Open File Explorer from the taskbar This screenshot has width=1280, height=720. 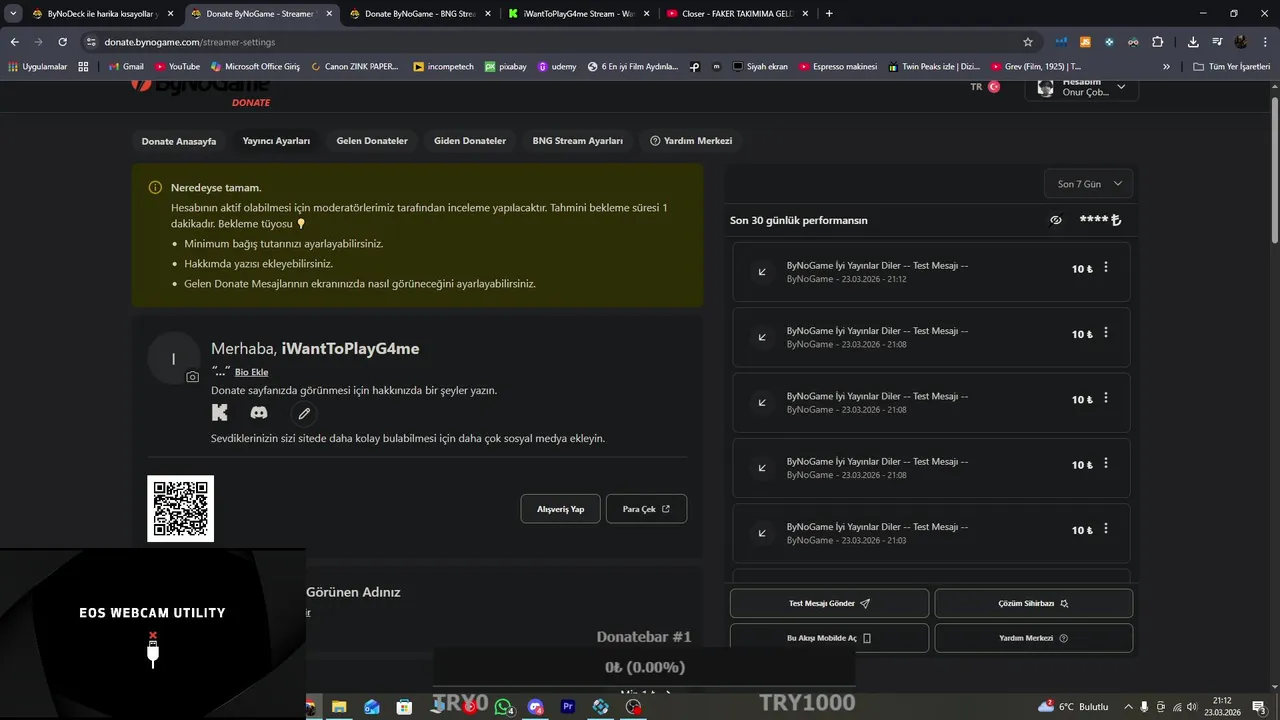[x=339, y=707]
